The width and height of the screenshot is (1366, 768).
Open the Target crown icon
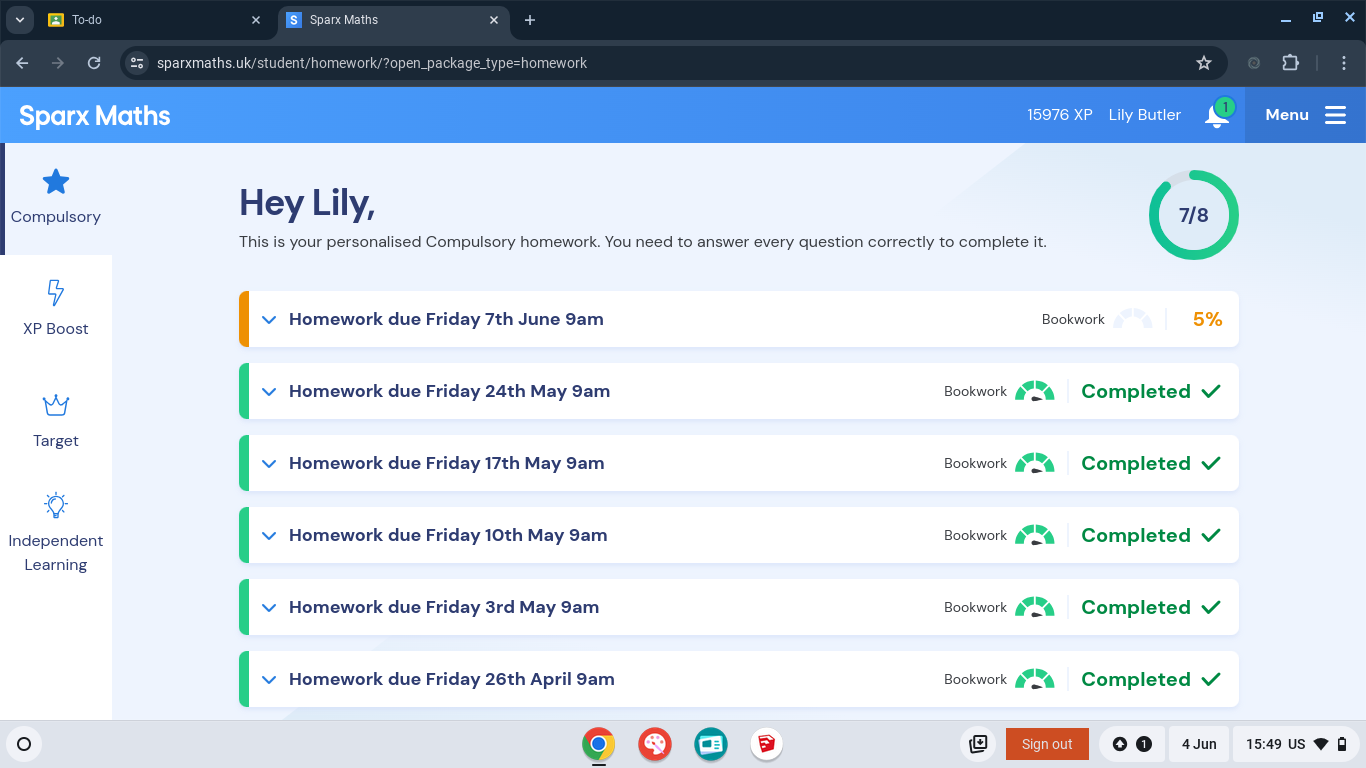56,405
